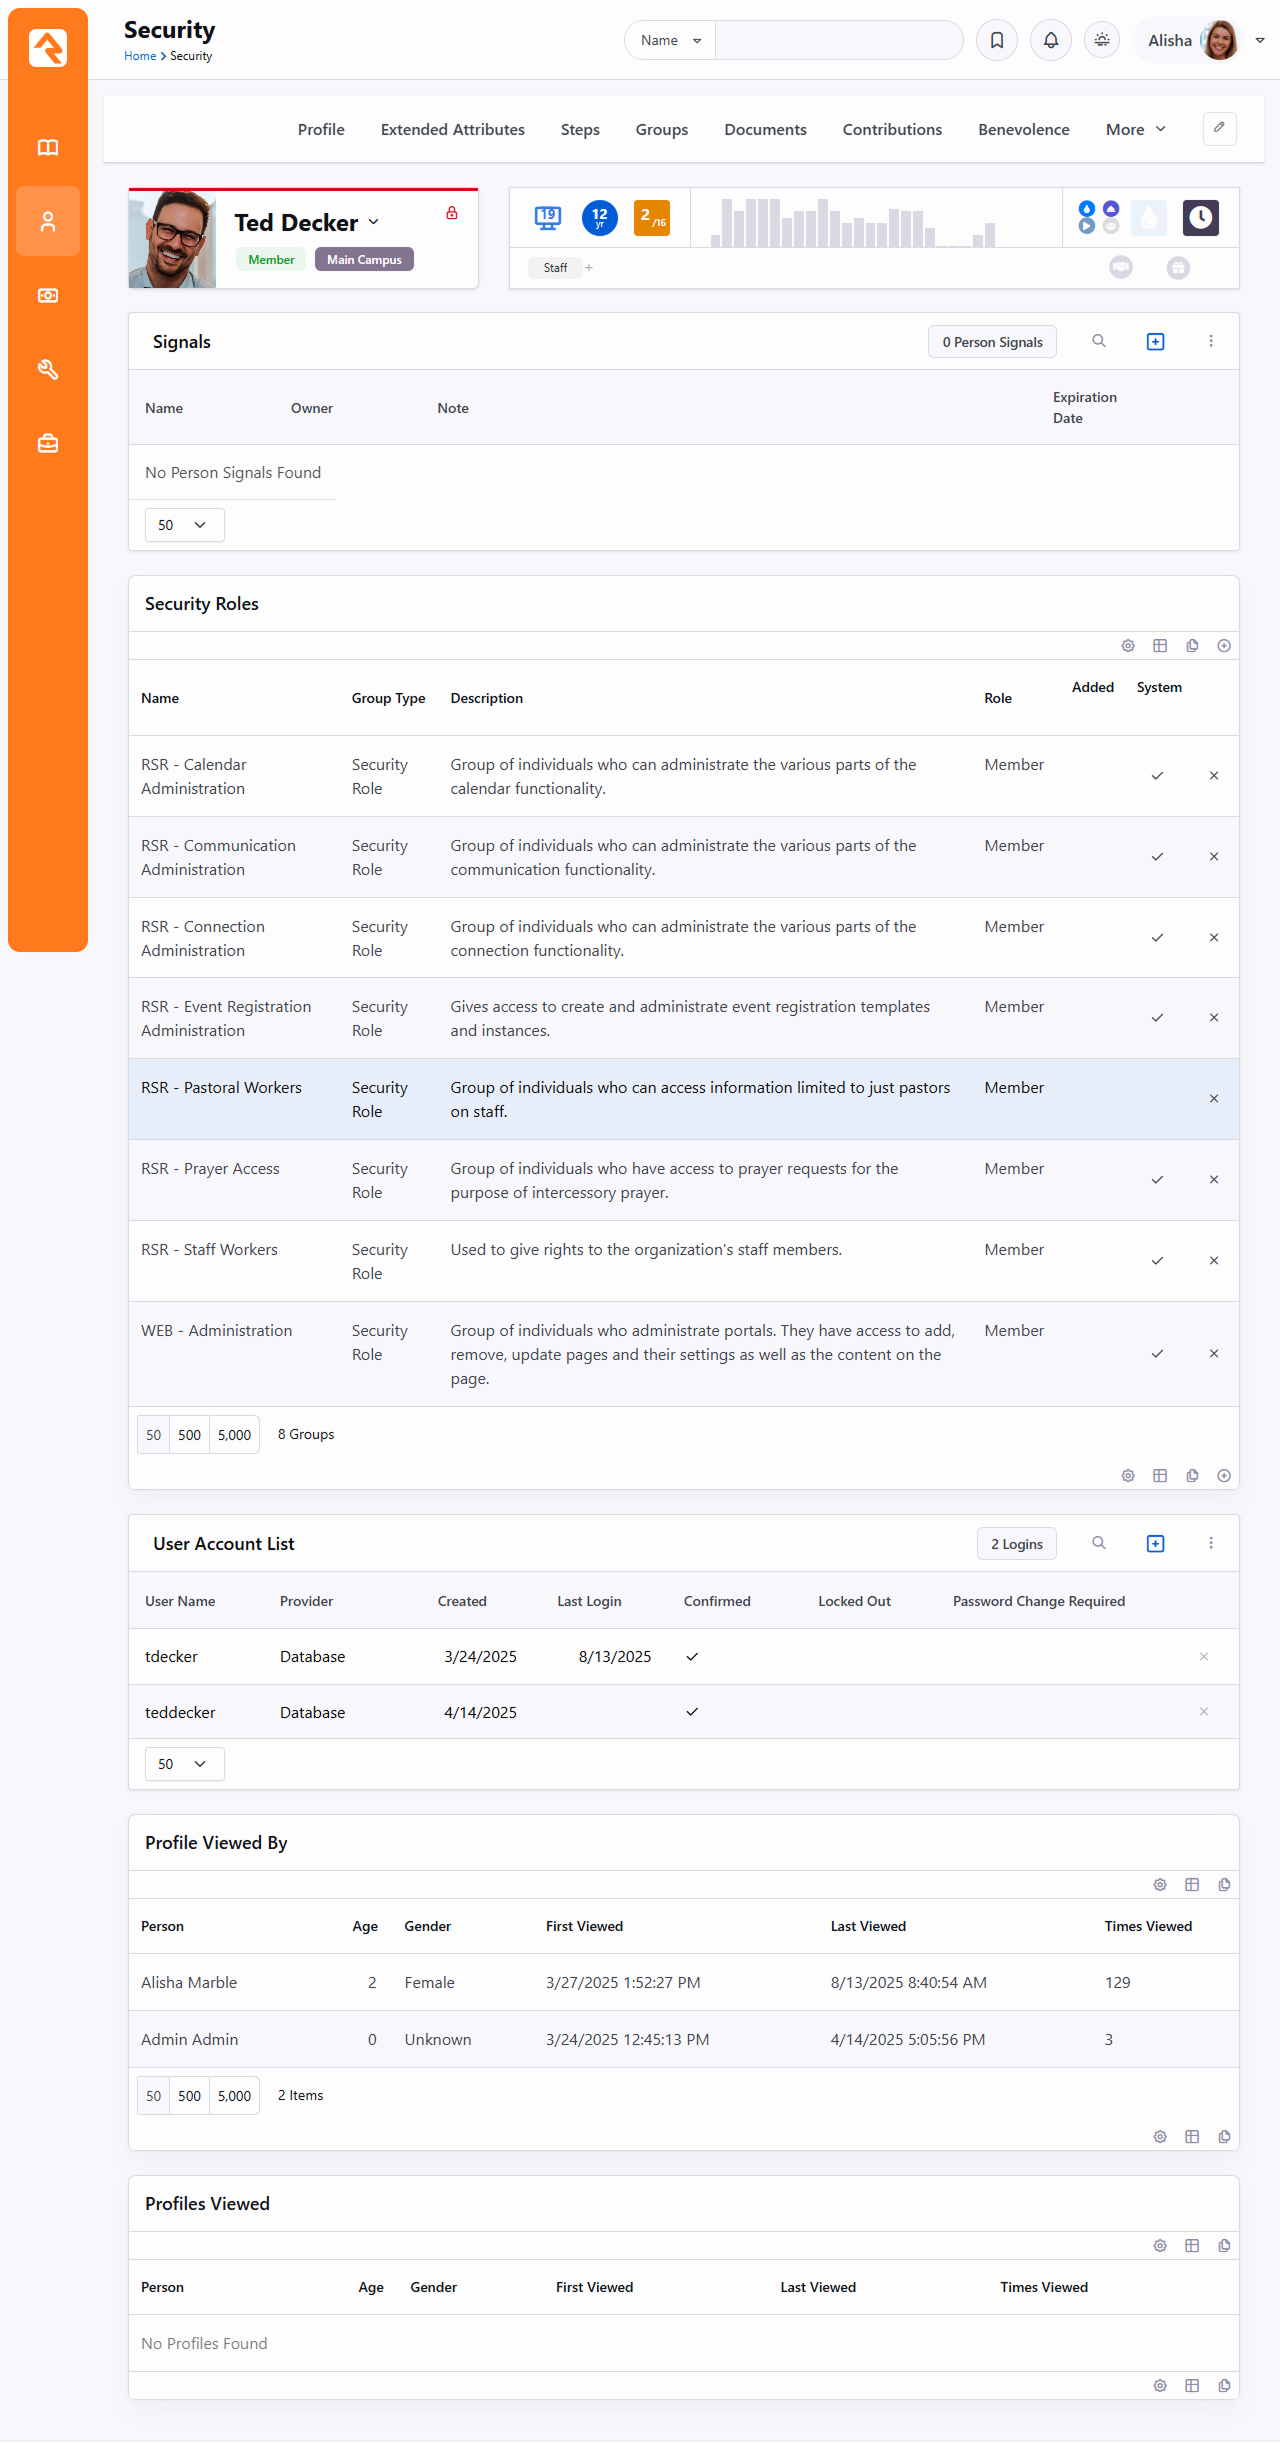Open the wrench tools icon in the sidebar
Image resolution: width=1280 pixels, height=2443 pixels.
pyautogui.click(x=48, y=369)
